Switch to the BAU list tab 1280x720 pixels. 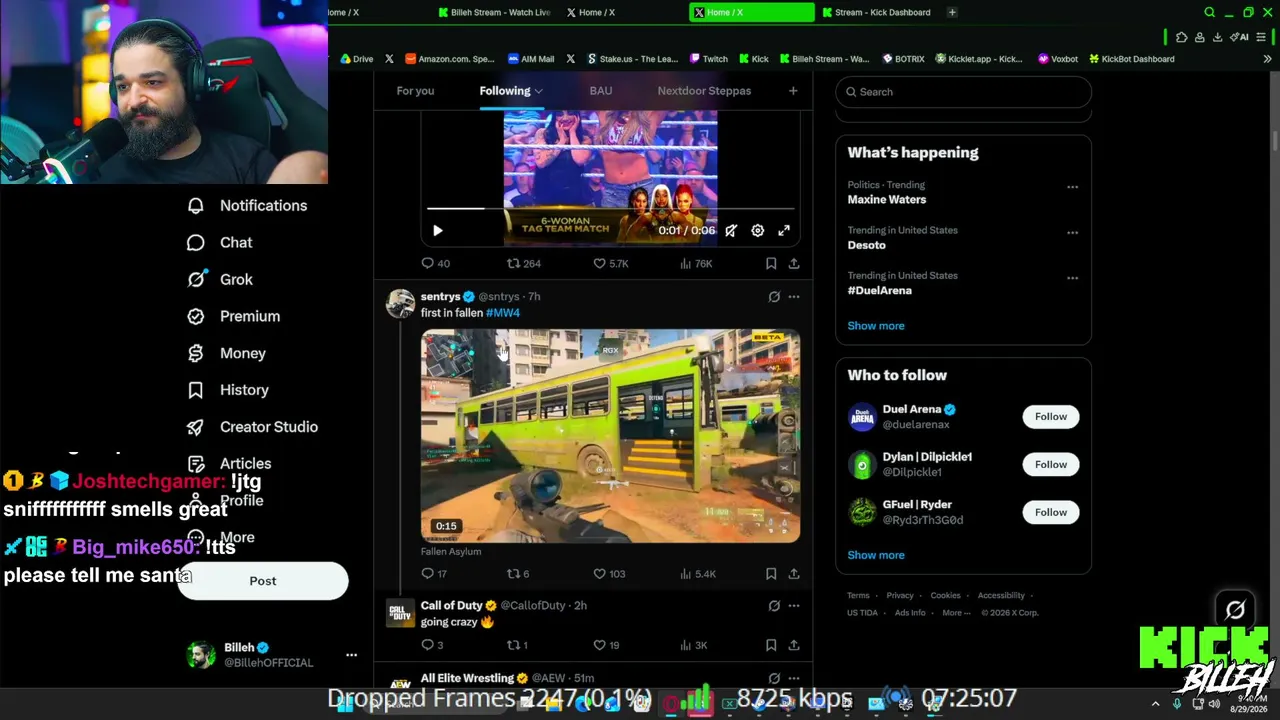(601, 91)
